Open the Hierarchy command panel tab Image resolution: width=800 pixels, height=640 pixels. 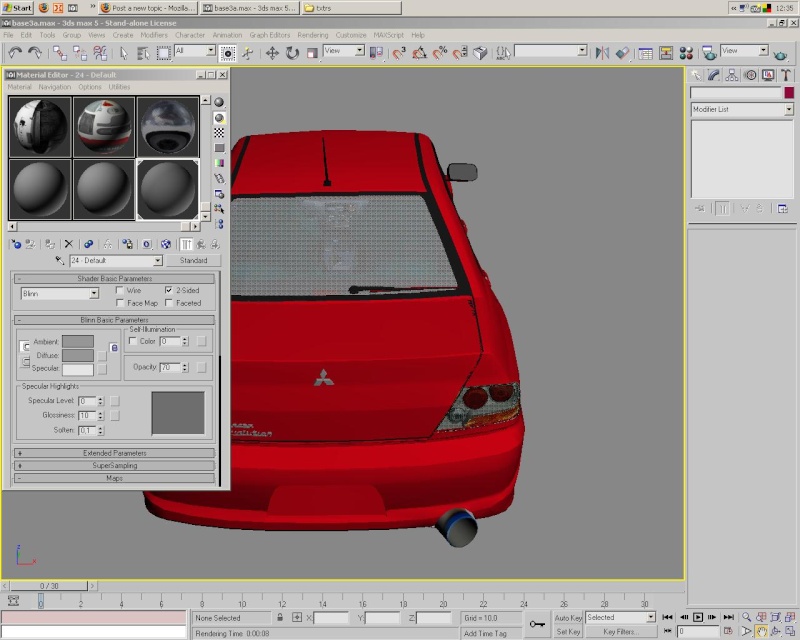[x=732, y=76]
